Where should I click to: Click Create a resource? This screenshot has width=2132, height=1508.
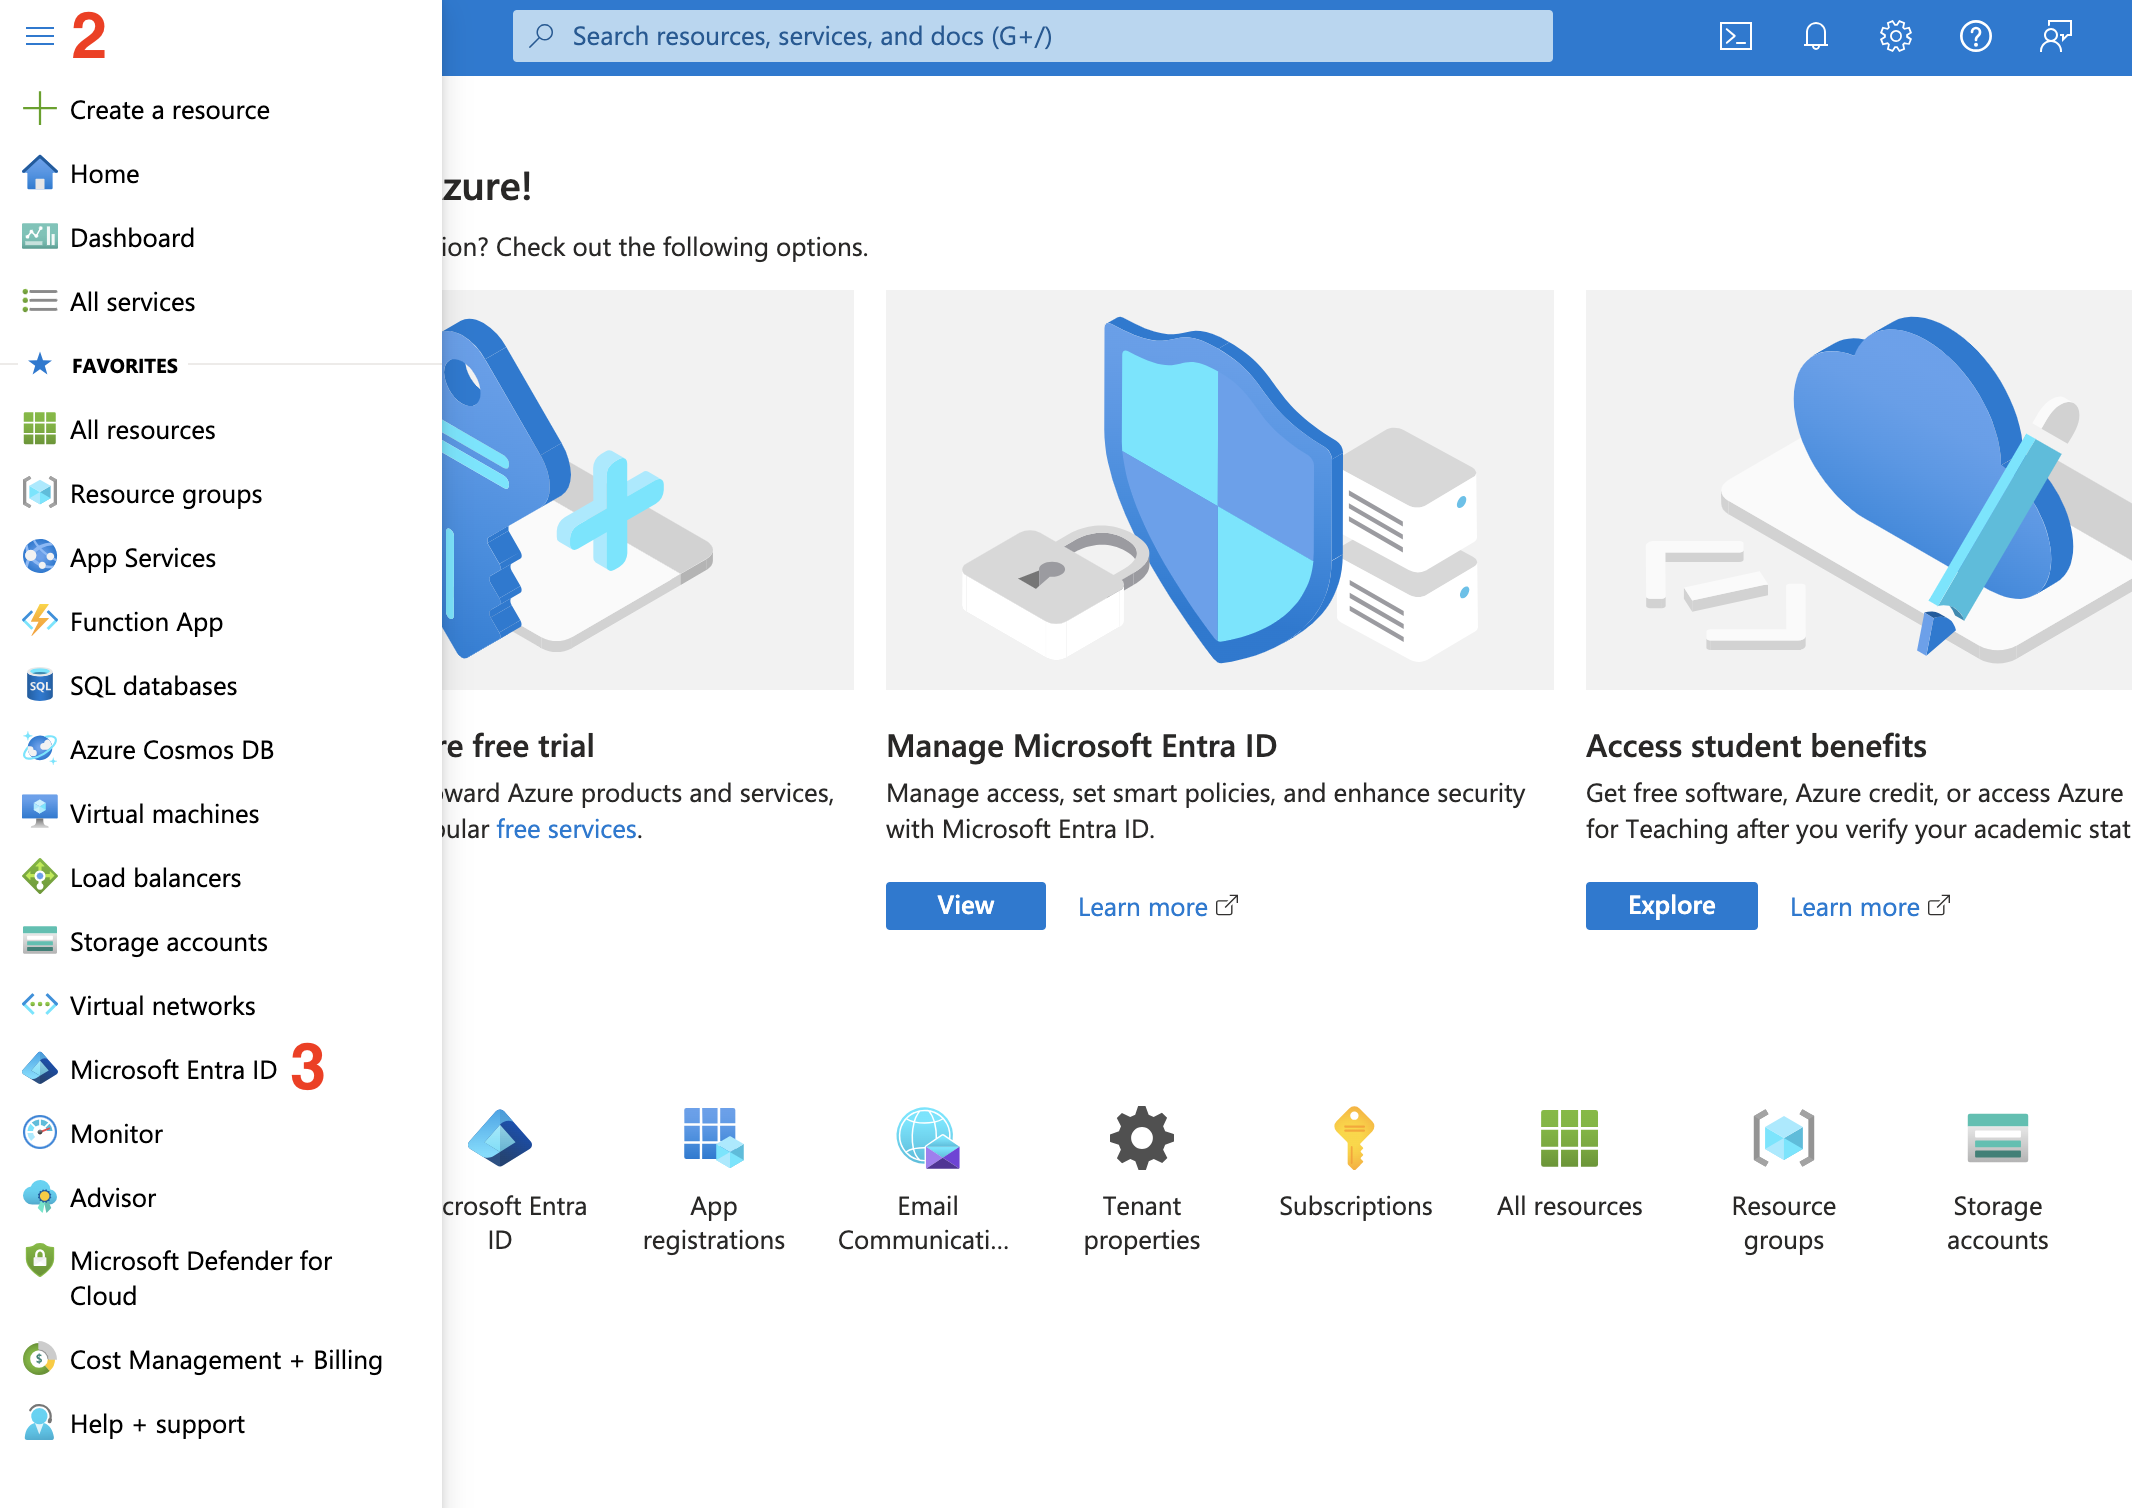click(169, 110)
